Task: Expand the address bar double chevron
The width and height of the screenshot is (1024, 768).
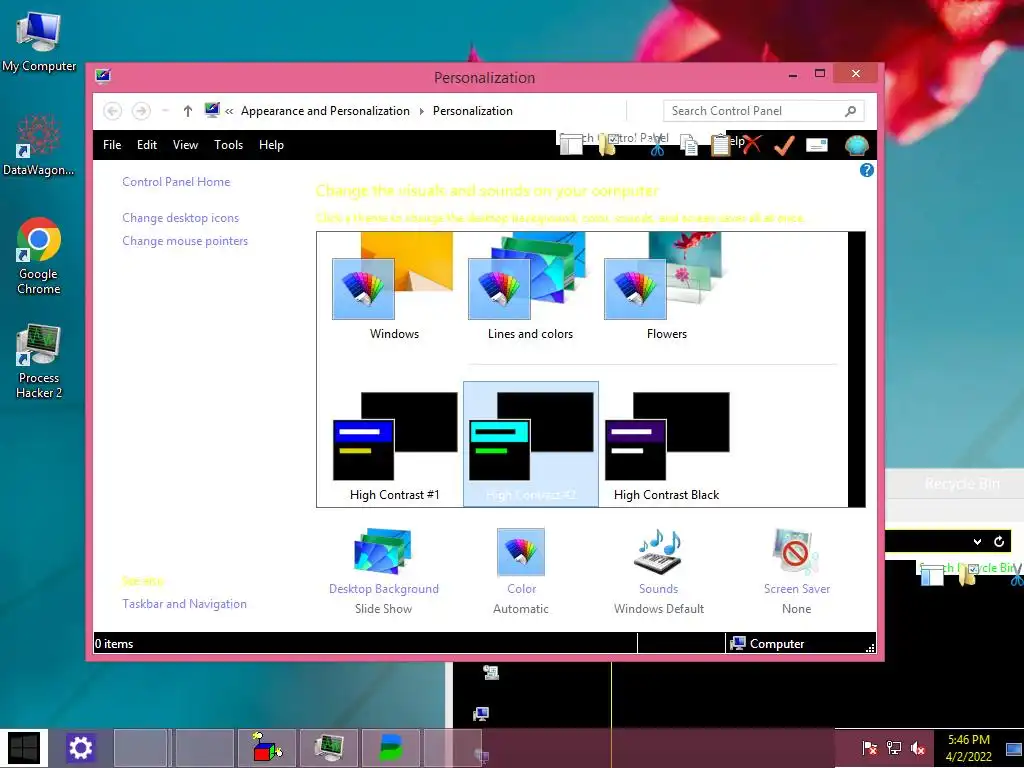Action: tap(229, 112)
